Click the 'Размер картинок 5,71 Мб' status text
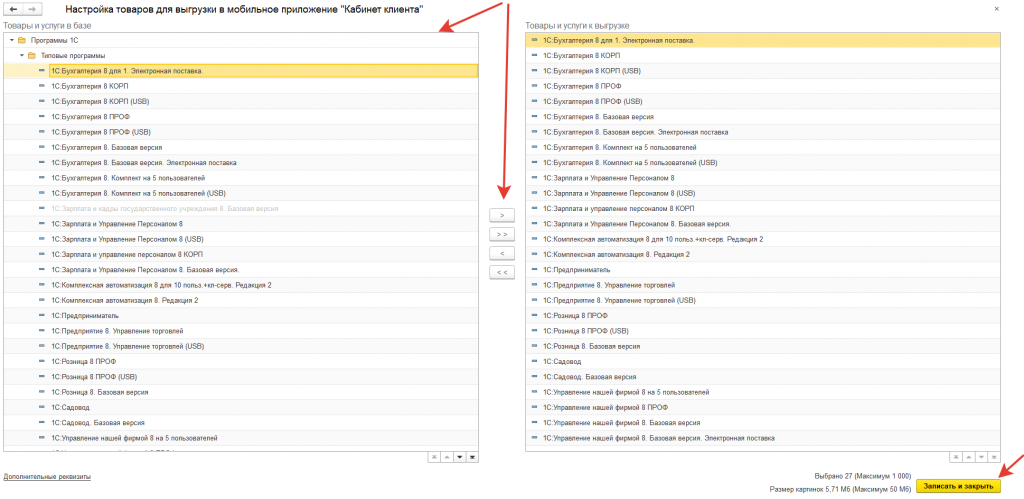1024x499 pixels. 841,488
